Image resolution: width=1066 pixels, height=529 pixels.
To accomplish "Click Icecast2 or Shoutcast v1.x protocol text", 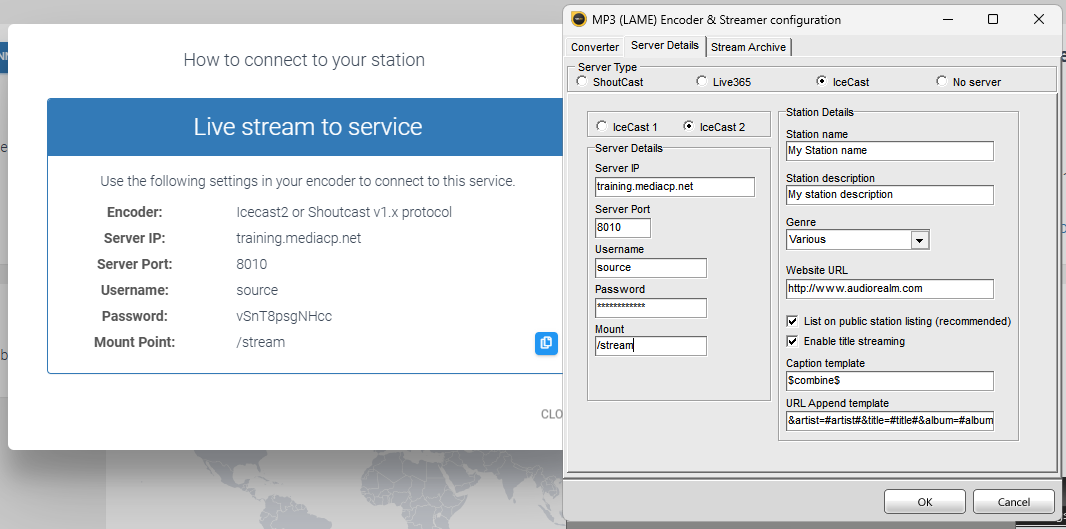I will click(344, 213).
